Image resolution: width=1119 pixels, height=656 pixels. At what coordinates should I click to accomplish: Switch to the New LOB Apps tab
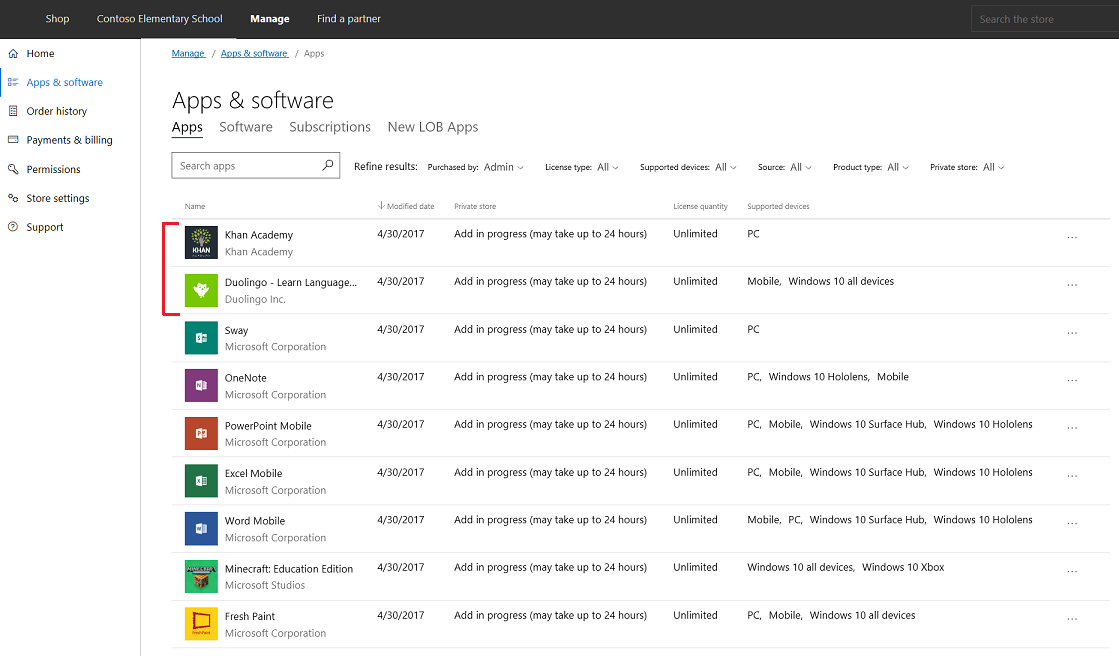[433, 127]
